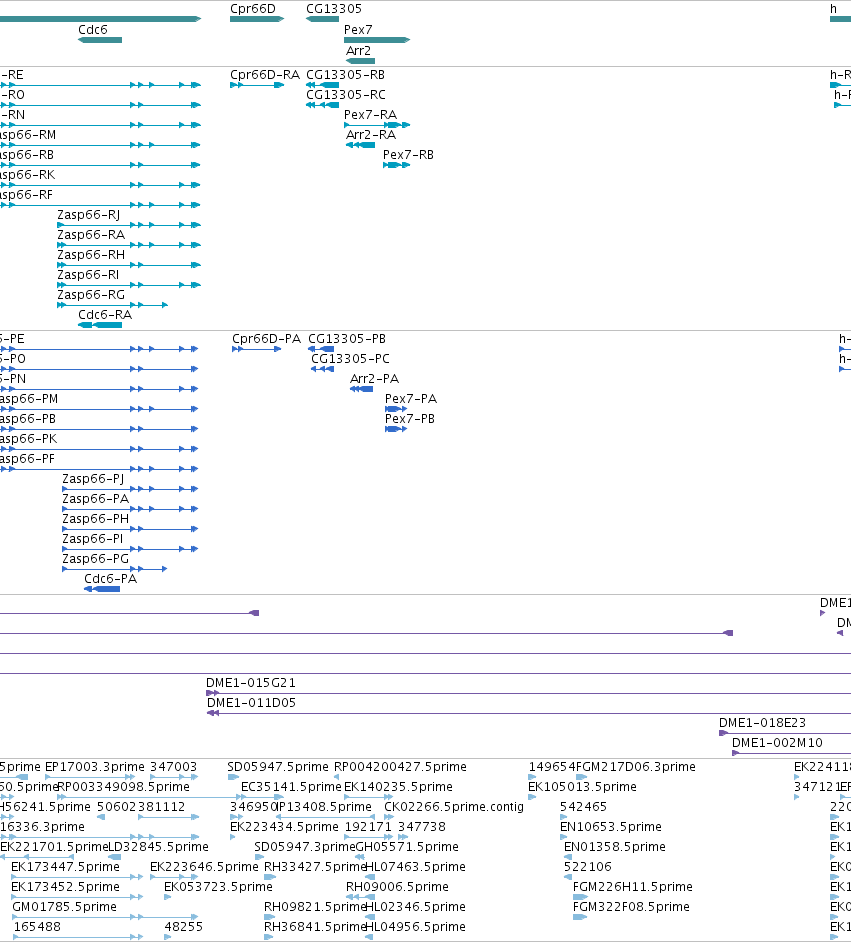851x942 pixels.
Task: Select EST CK02266.5prime.contig
Action: 453,806
